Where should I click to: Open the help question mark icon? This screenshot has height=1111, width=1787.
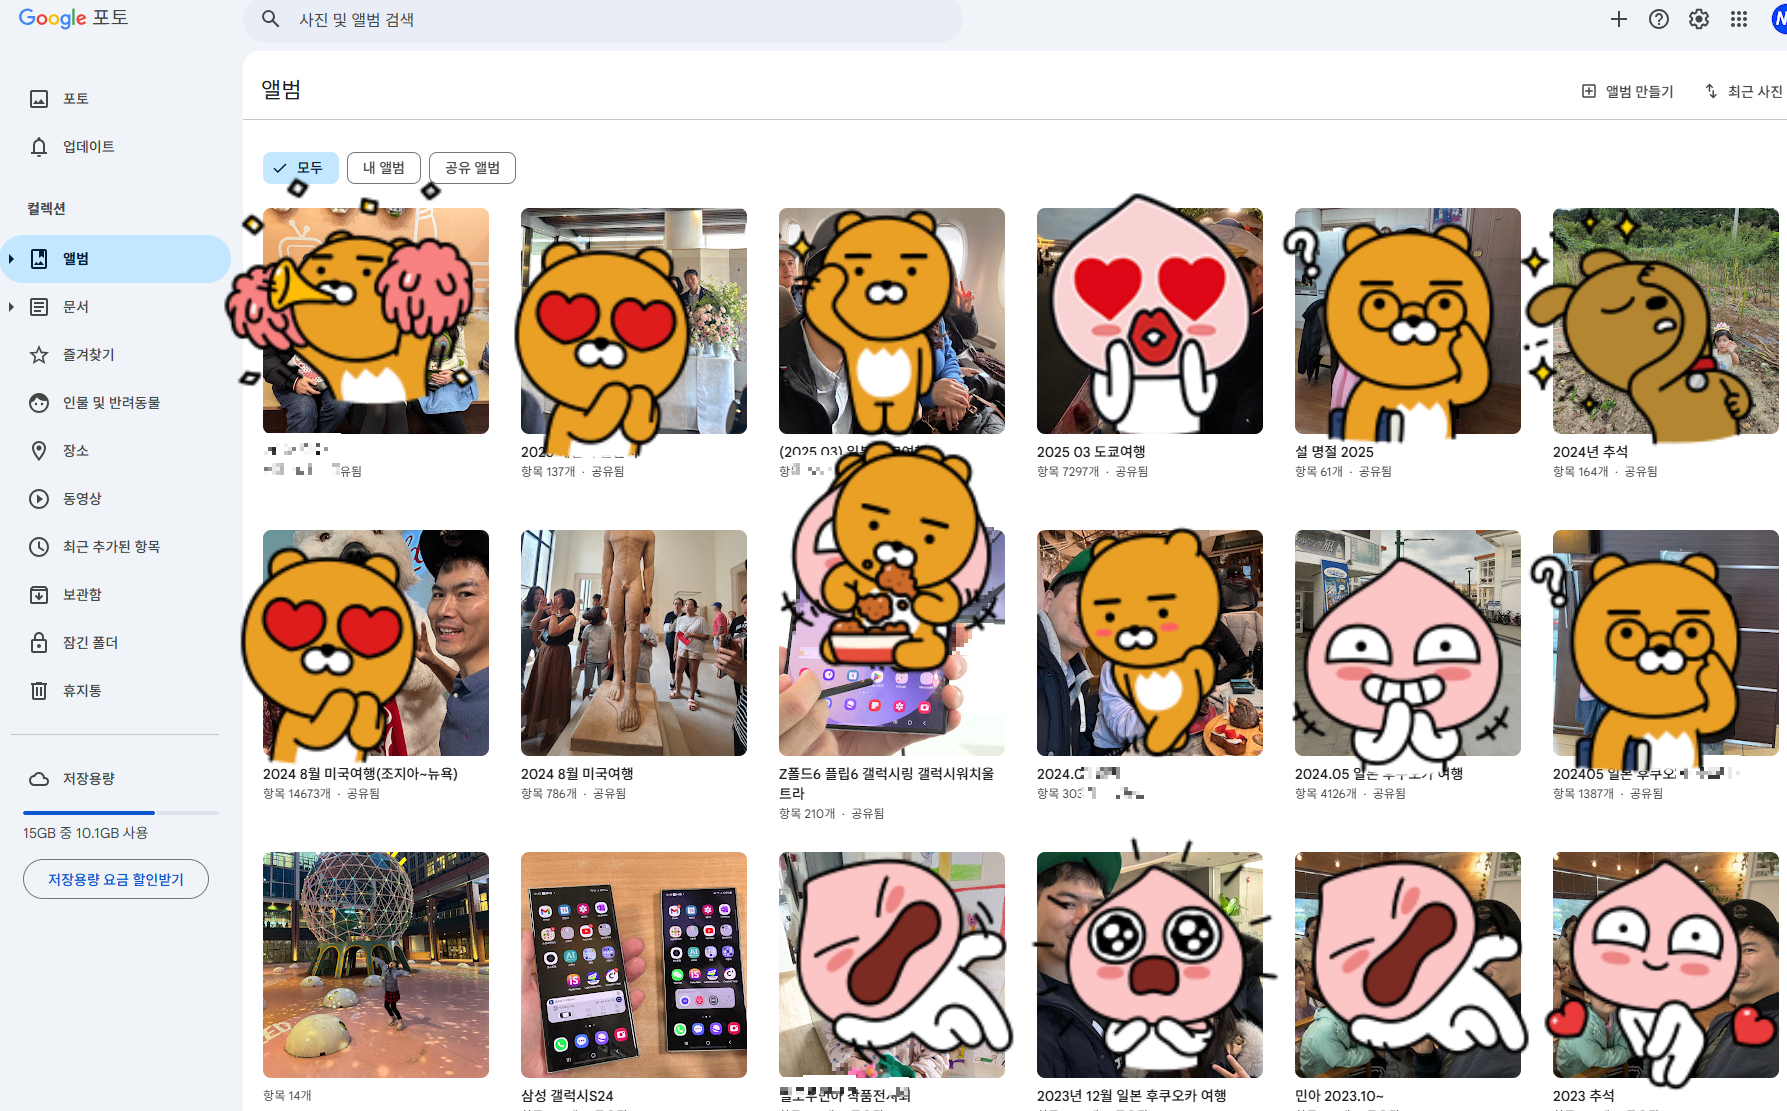(1659, 19)
